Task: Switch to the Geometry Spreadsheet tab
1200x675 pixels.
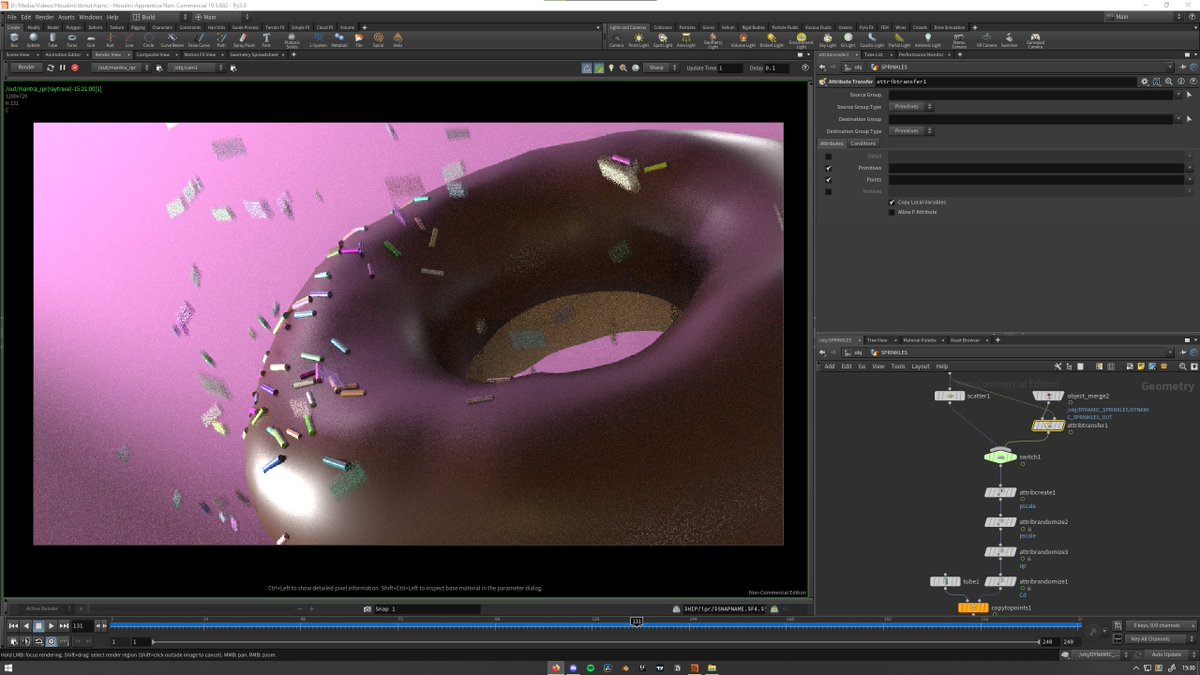Action: click(x=254, y=54)
